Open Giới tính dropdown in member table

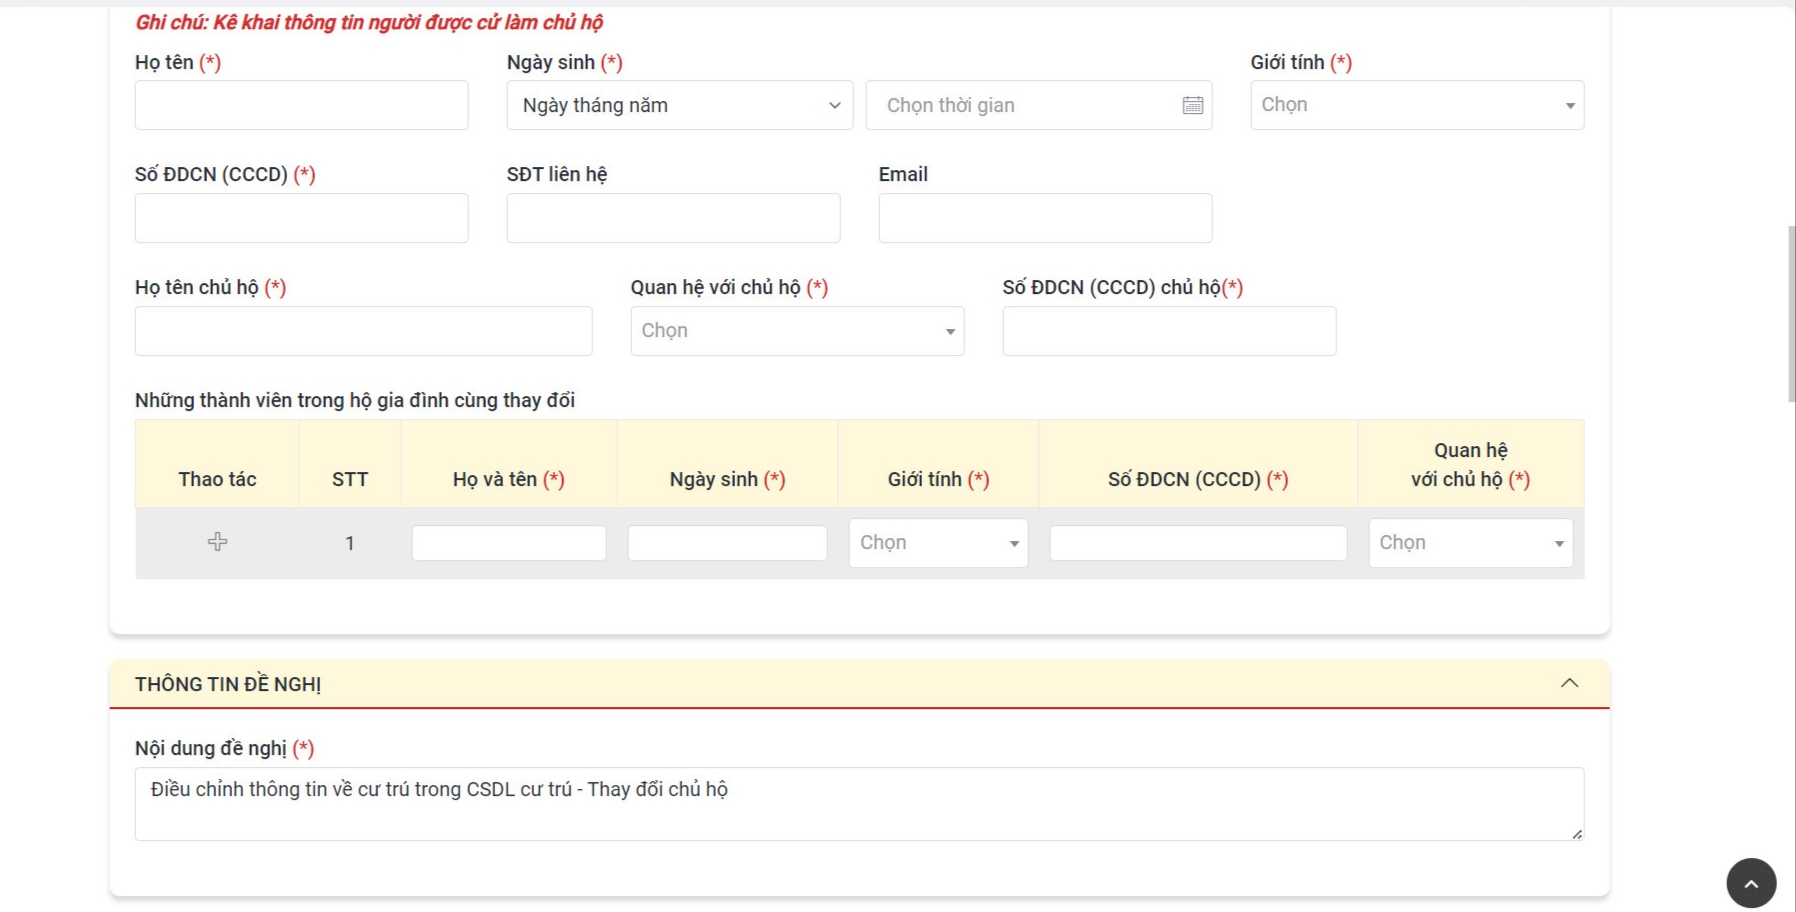tap(937, 543)
